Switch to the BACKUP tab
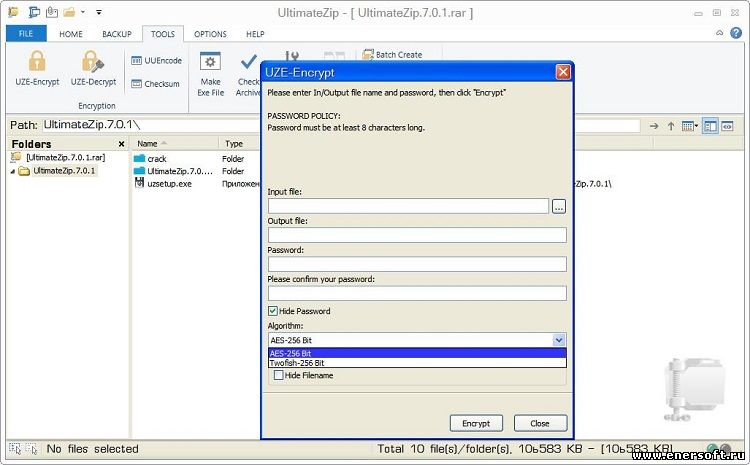This screenshot has height=465, width=750. [x=117, y=34]
